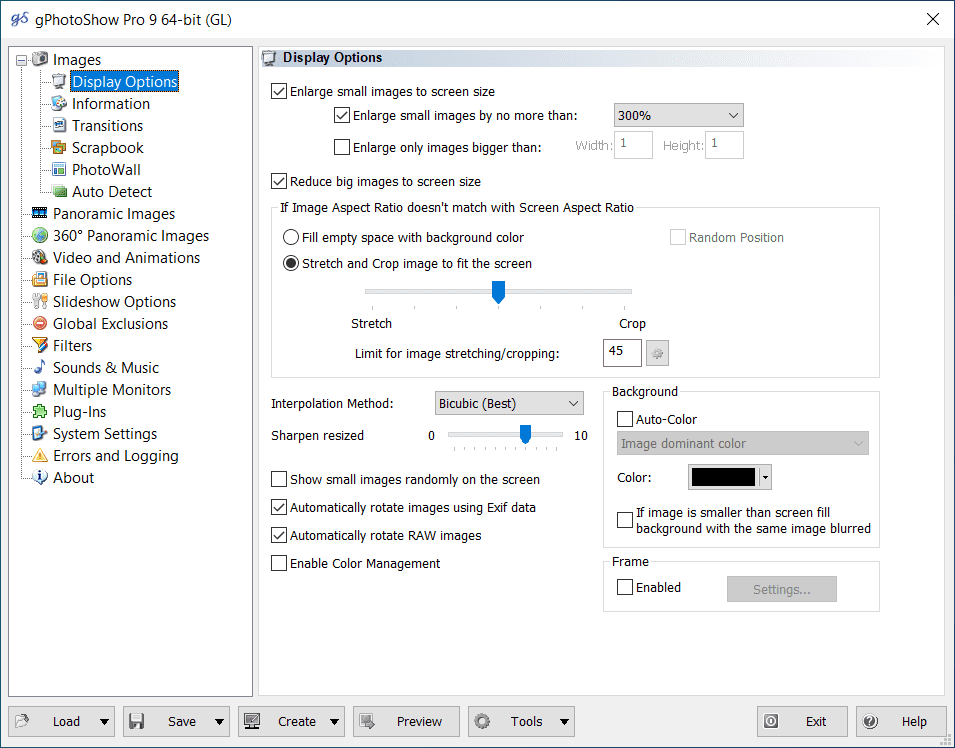Open the 300% enlarge limit dropdown

pos(678,115)
